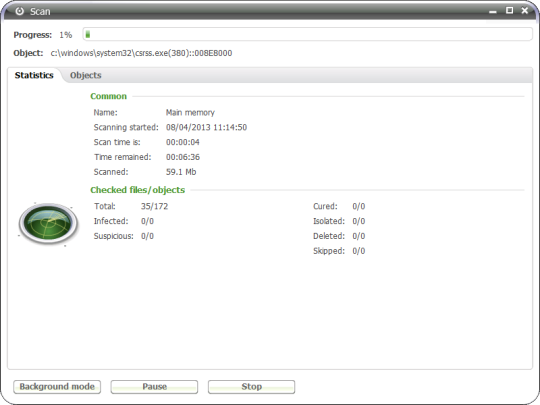Click the Checked files/objects heading

point(137,190)
